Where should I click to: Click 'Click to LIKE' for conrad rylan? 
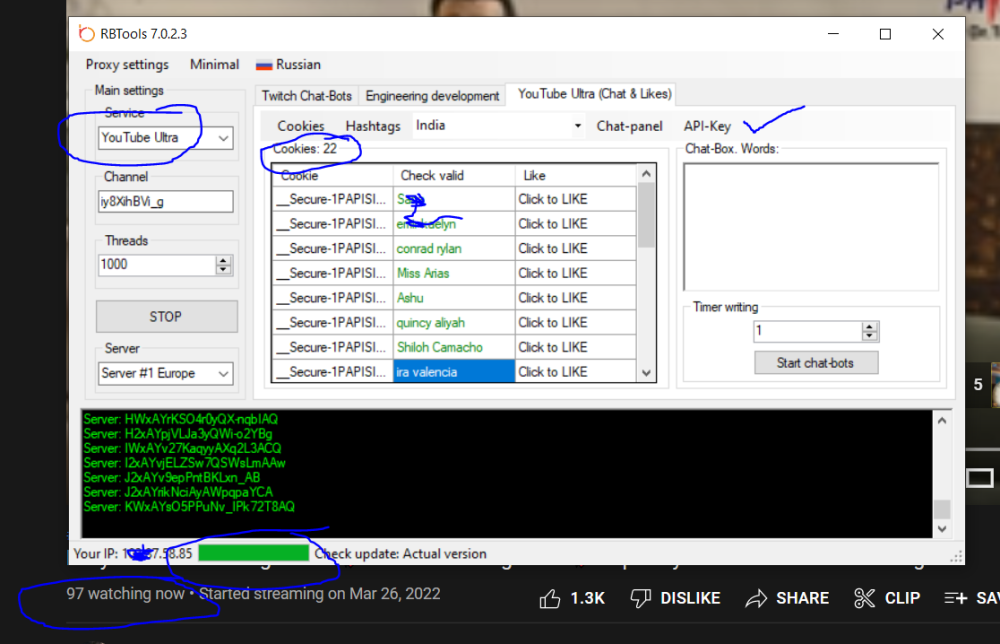[x=553, y=248]
